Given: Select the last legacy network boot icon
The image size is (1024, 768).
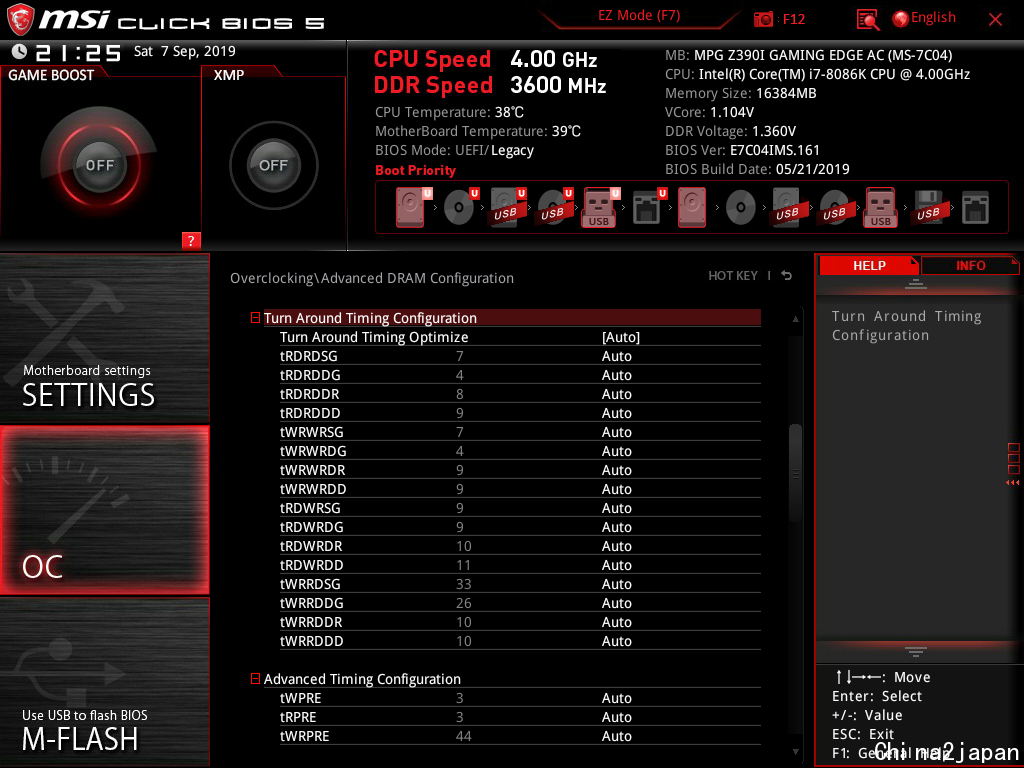Looking at the screenshot, I should point(975,208).
